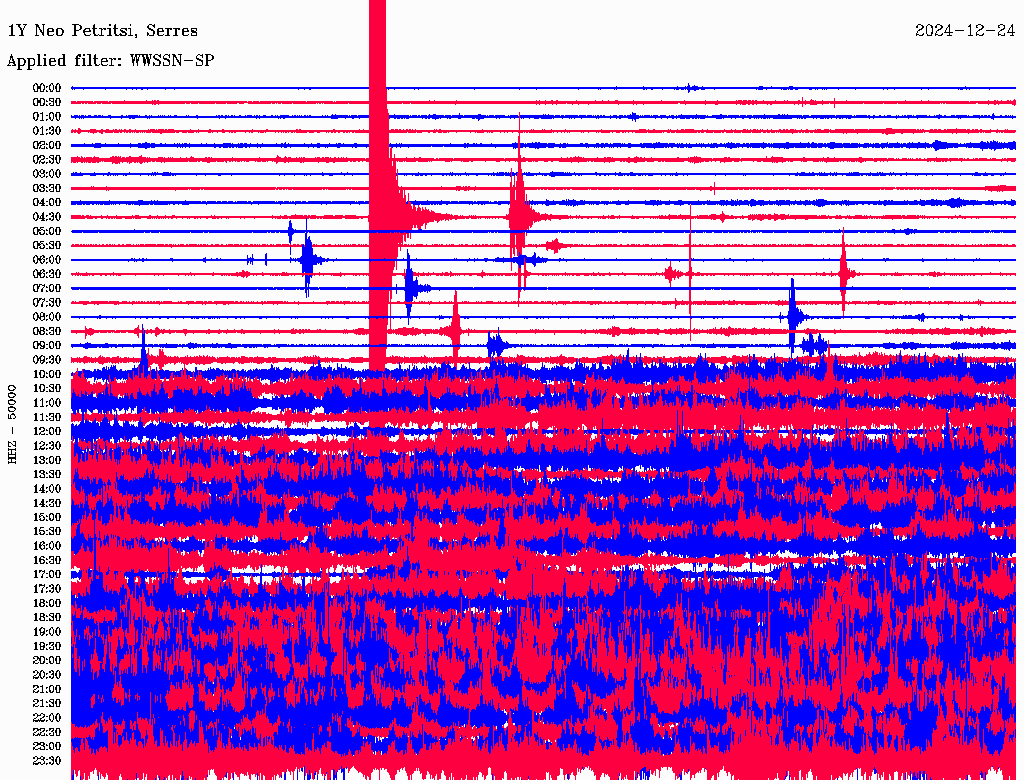Select the 22:30 time label
The image size is (1024, 780).
(x=47, y=732)
